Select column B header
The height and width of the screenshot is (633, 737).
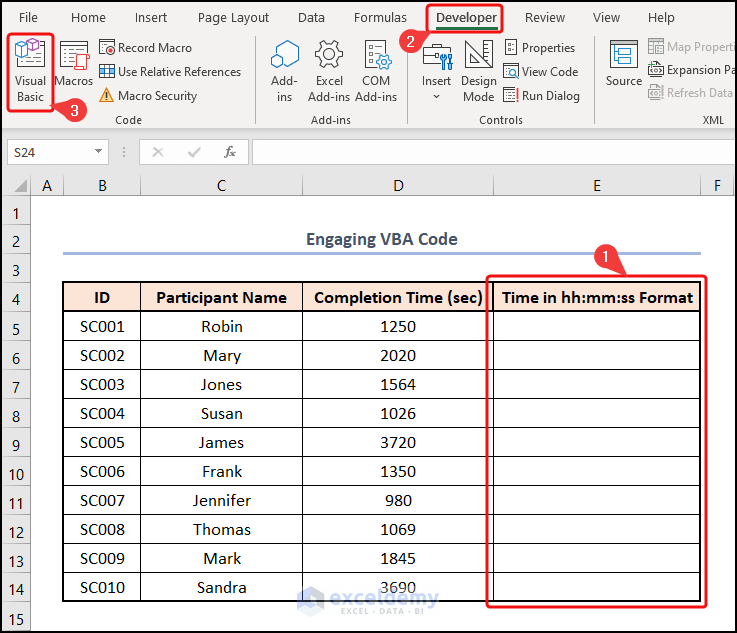click(102, 186)
